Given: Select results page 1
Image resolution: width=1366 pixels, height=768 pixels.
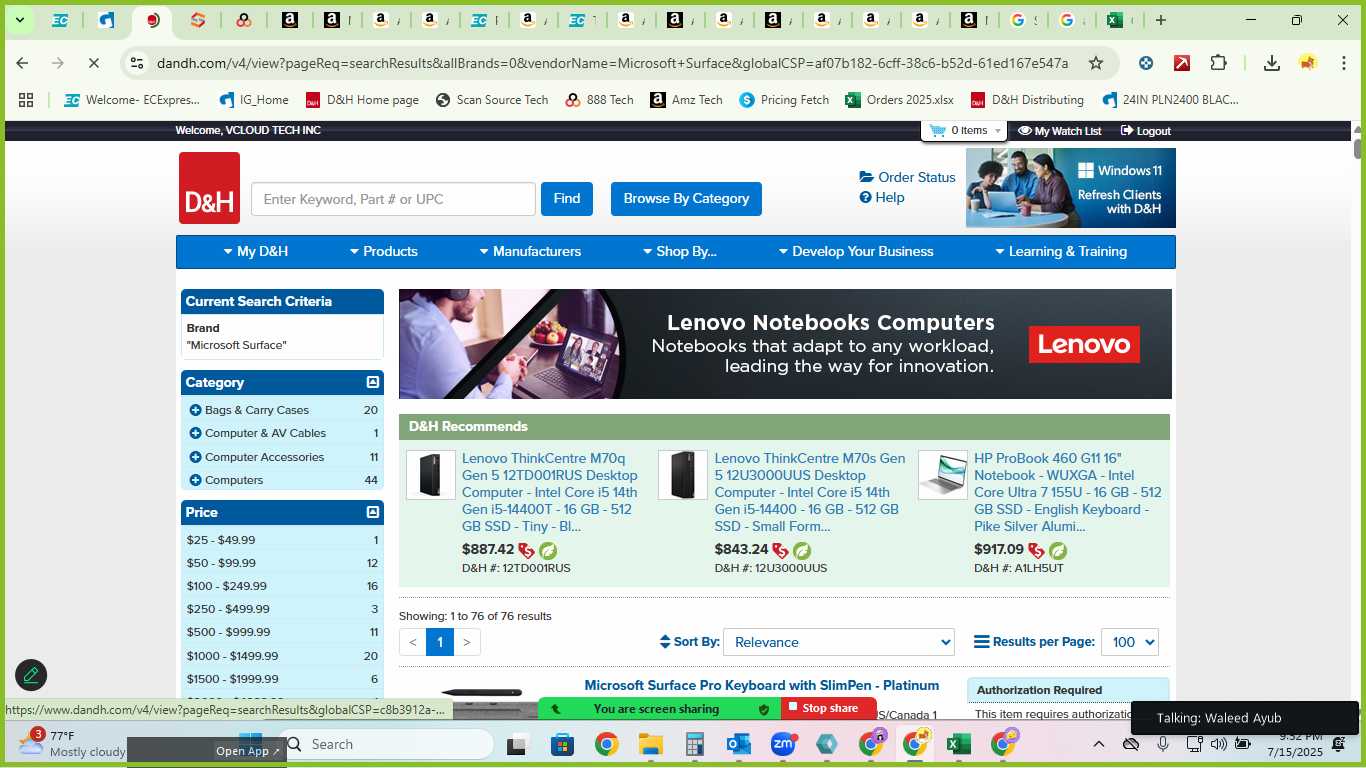Looking at the screenshot, I should [440, 642].
